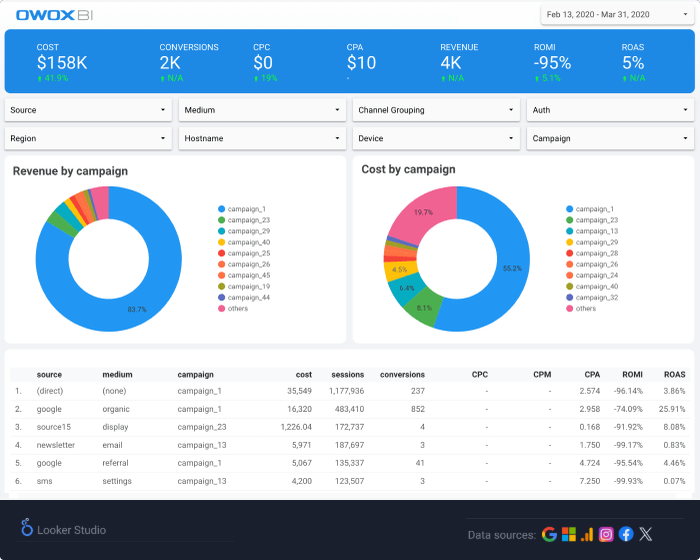Select the source15 table cell
Image resolution: width=700 pixels, height=560 pixels.
pos(54,427)
